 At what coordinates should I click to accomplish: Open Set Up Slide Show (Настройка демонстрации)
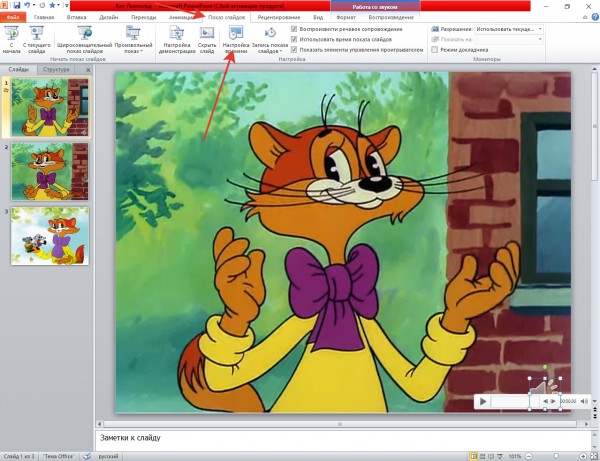point(177,40)
